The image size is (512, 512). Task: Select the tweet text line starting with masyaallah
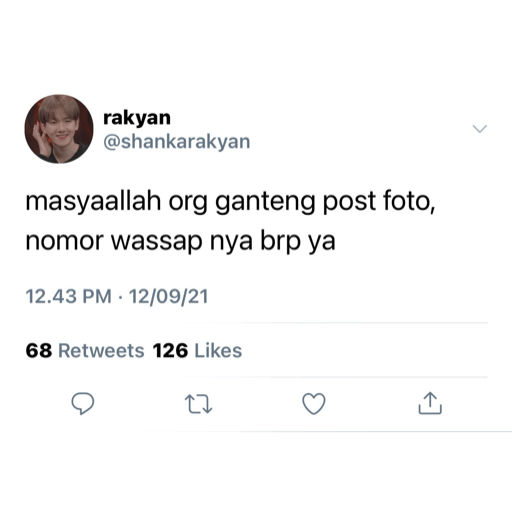(230, 202)
